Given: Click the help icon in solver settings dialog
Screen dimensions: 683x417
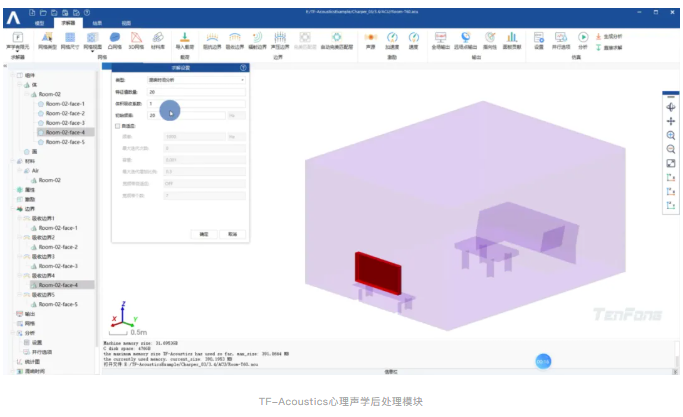Looking at the screenshot, I should pyautogui.click(x=243, y=68).
